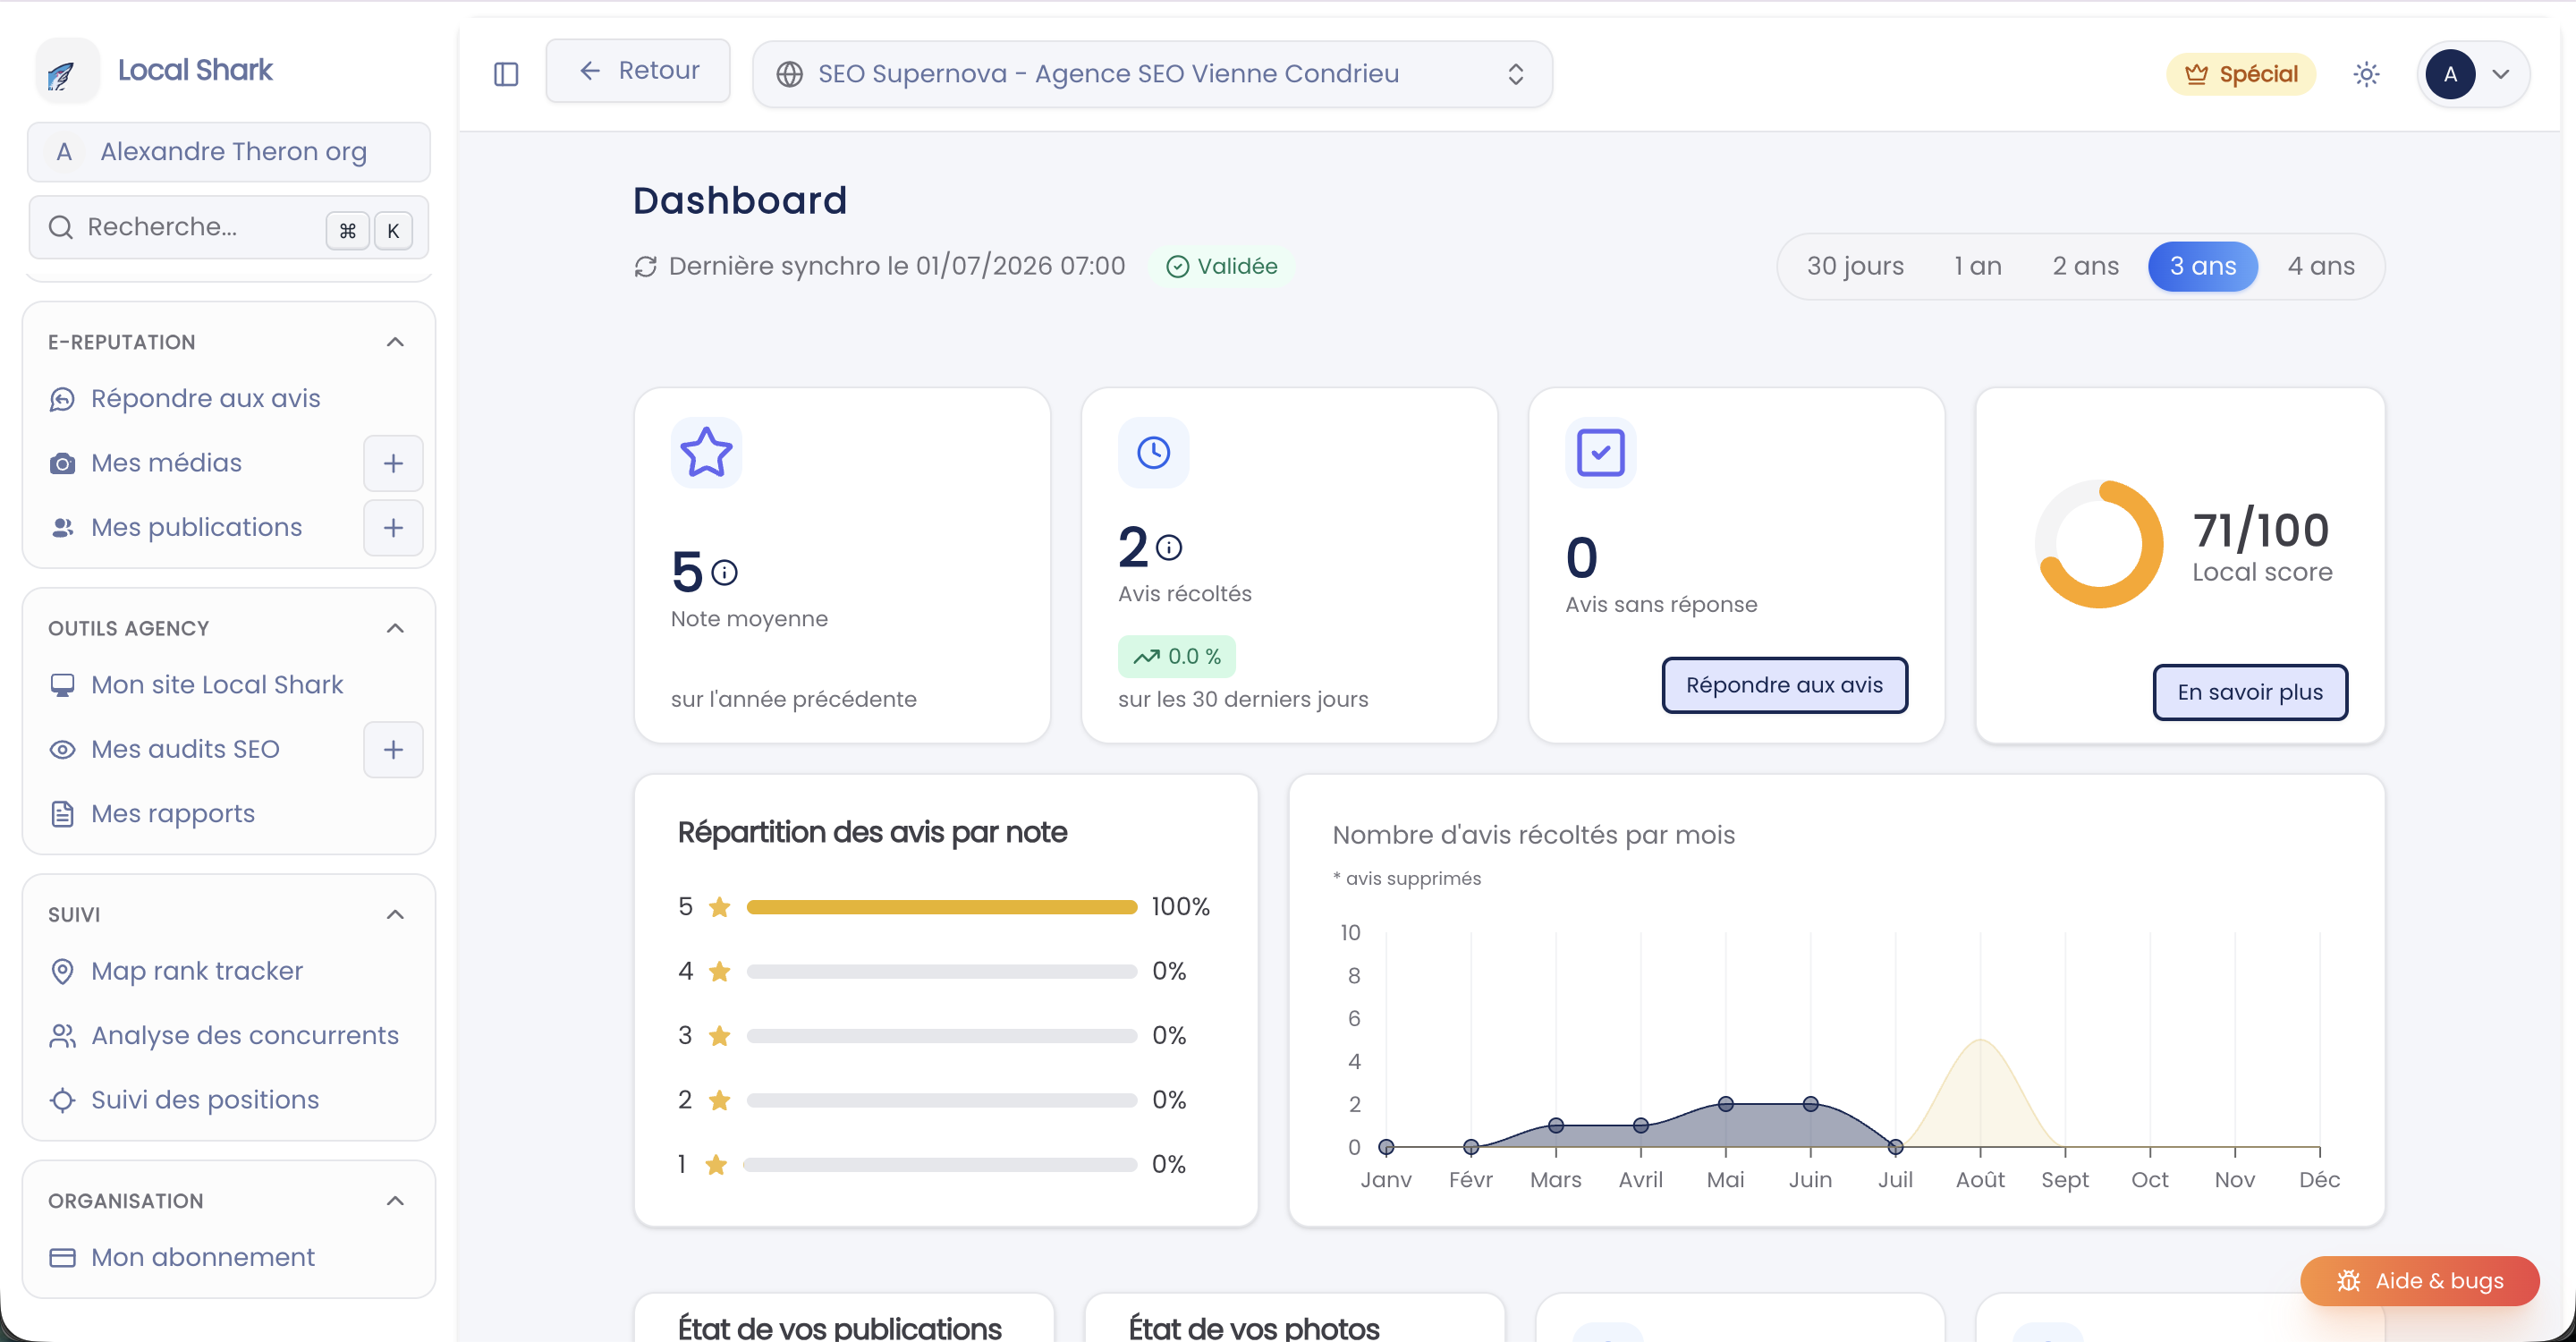
Task: Open the Alexandre Theron org selector
Action: [228, 152]
